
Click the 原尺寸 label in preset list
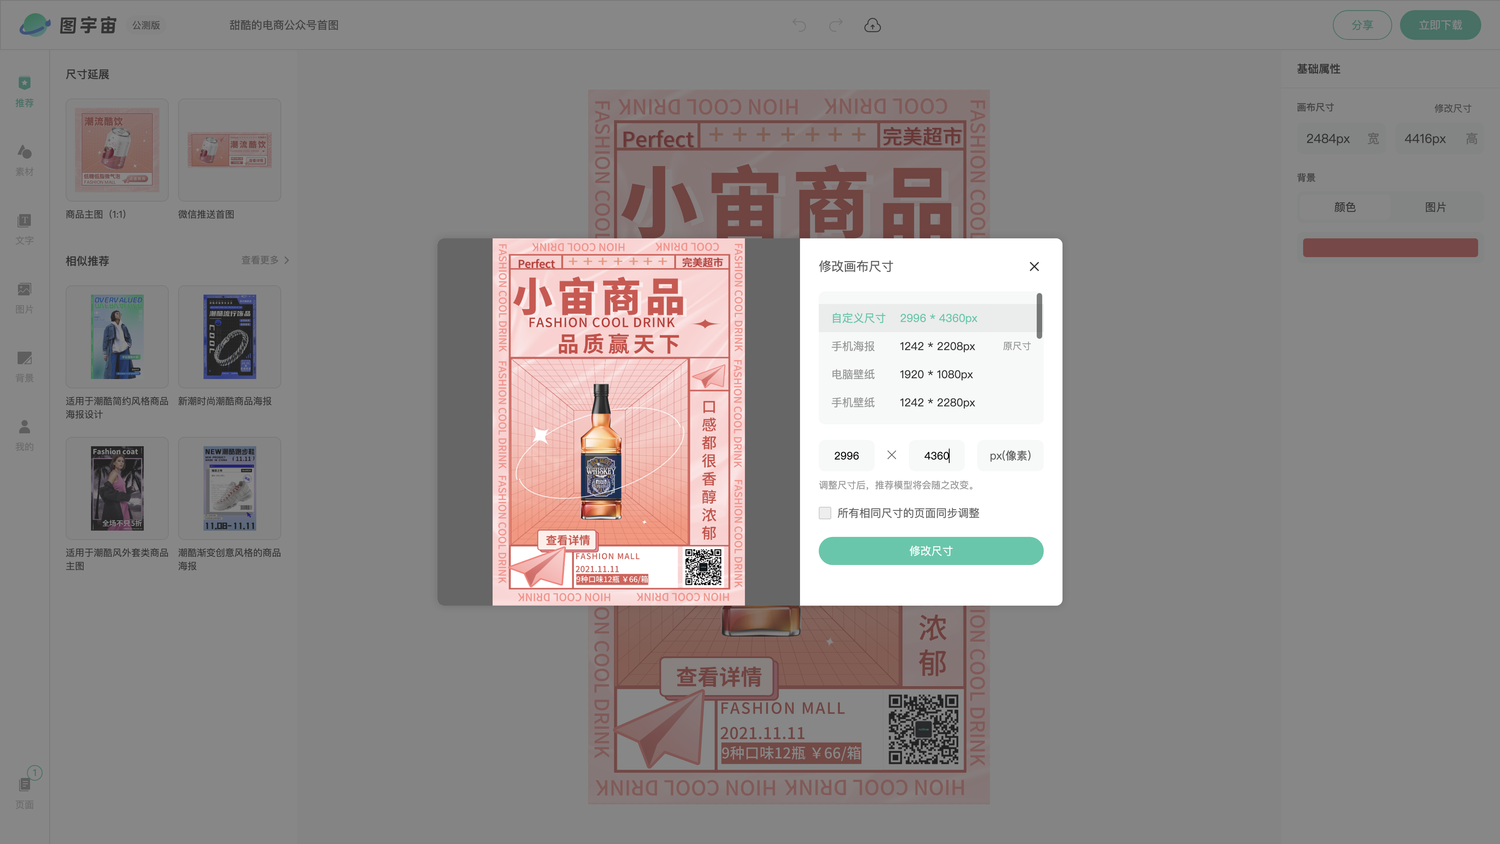[1016, 346]
